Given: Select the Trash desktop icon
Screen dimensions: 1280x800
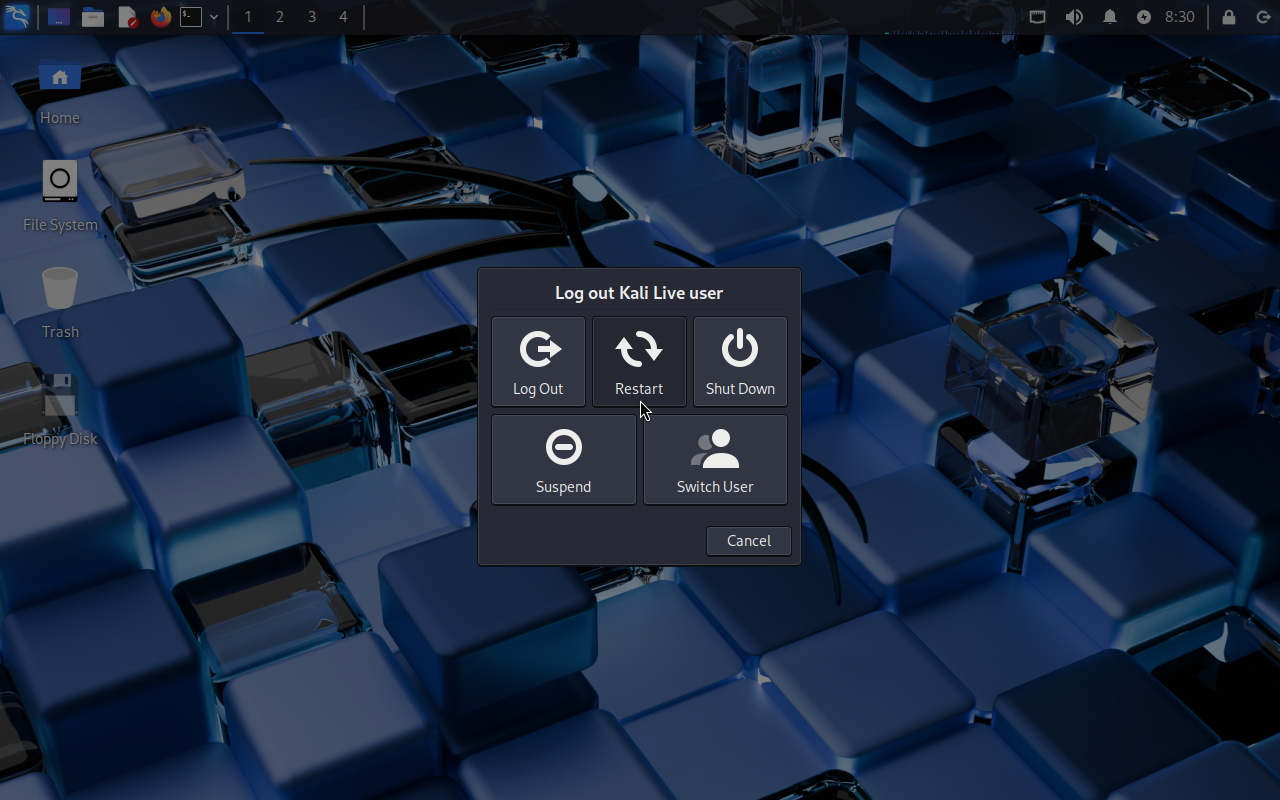Looking at the screenshot, I should [60, 302].
